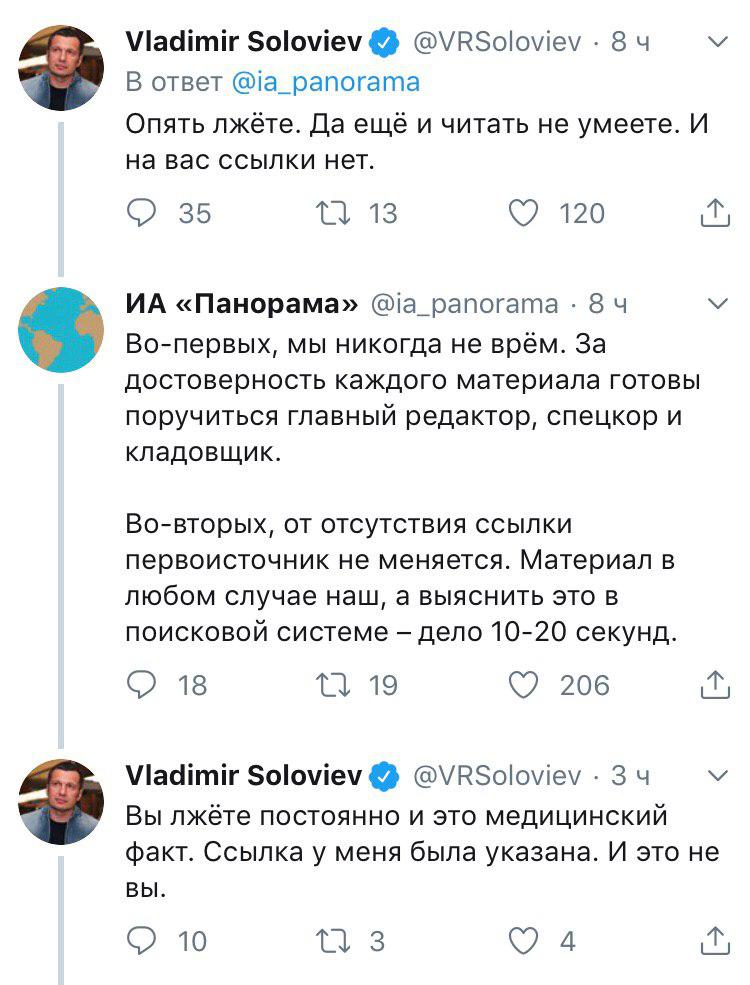Open ИА «Панорама» profile name
750x985 pixels.
click(243, 304)
